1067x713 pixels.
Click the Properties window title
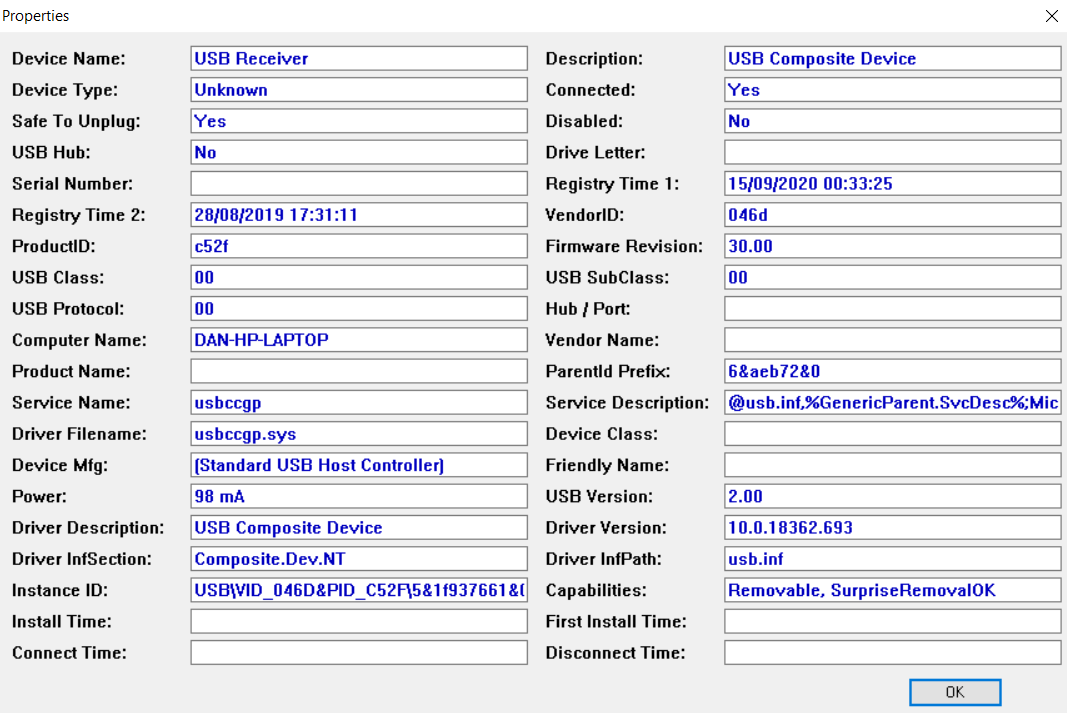[x=35, y=16]
